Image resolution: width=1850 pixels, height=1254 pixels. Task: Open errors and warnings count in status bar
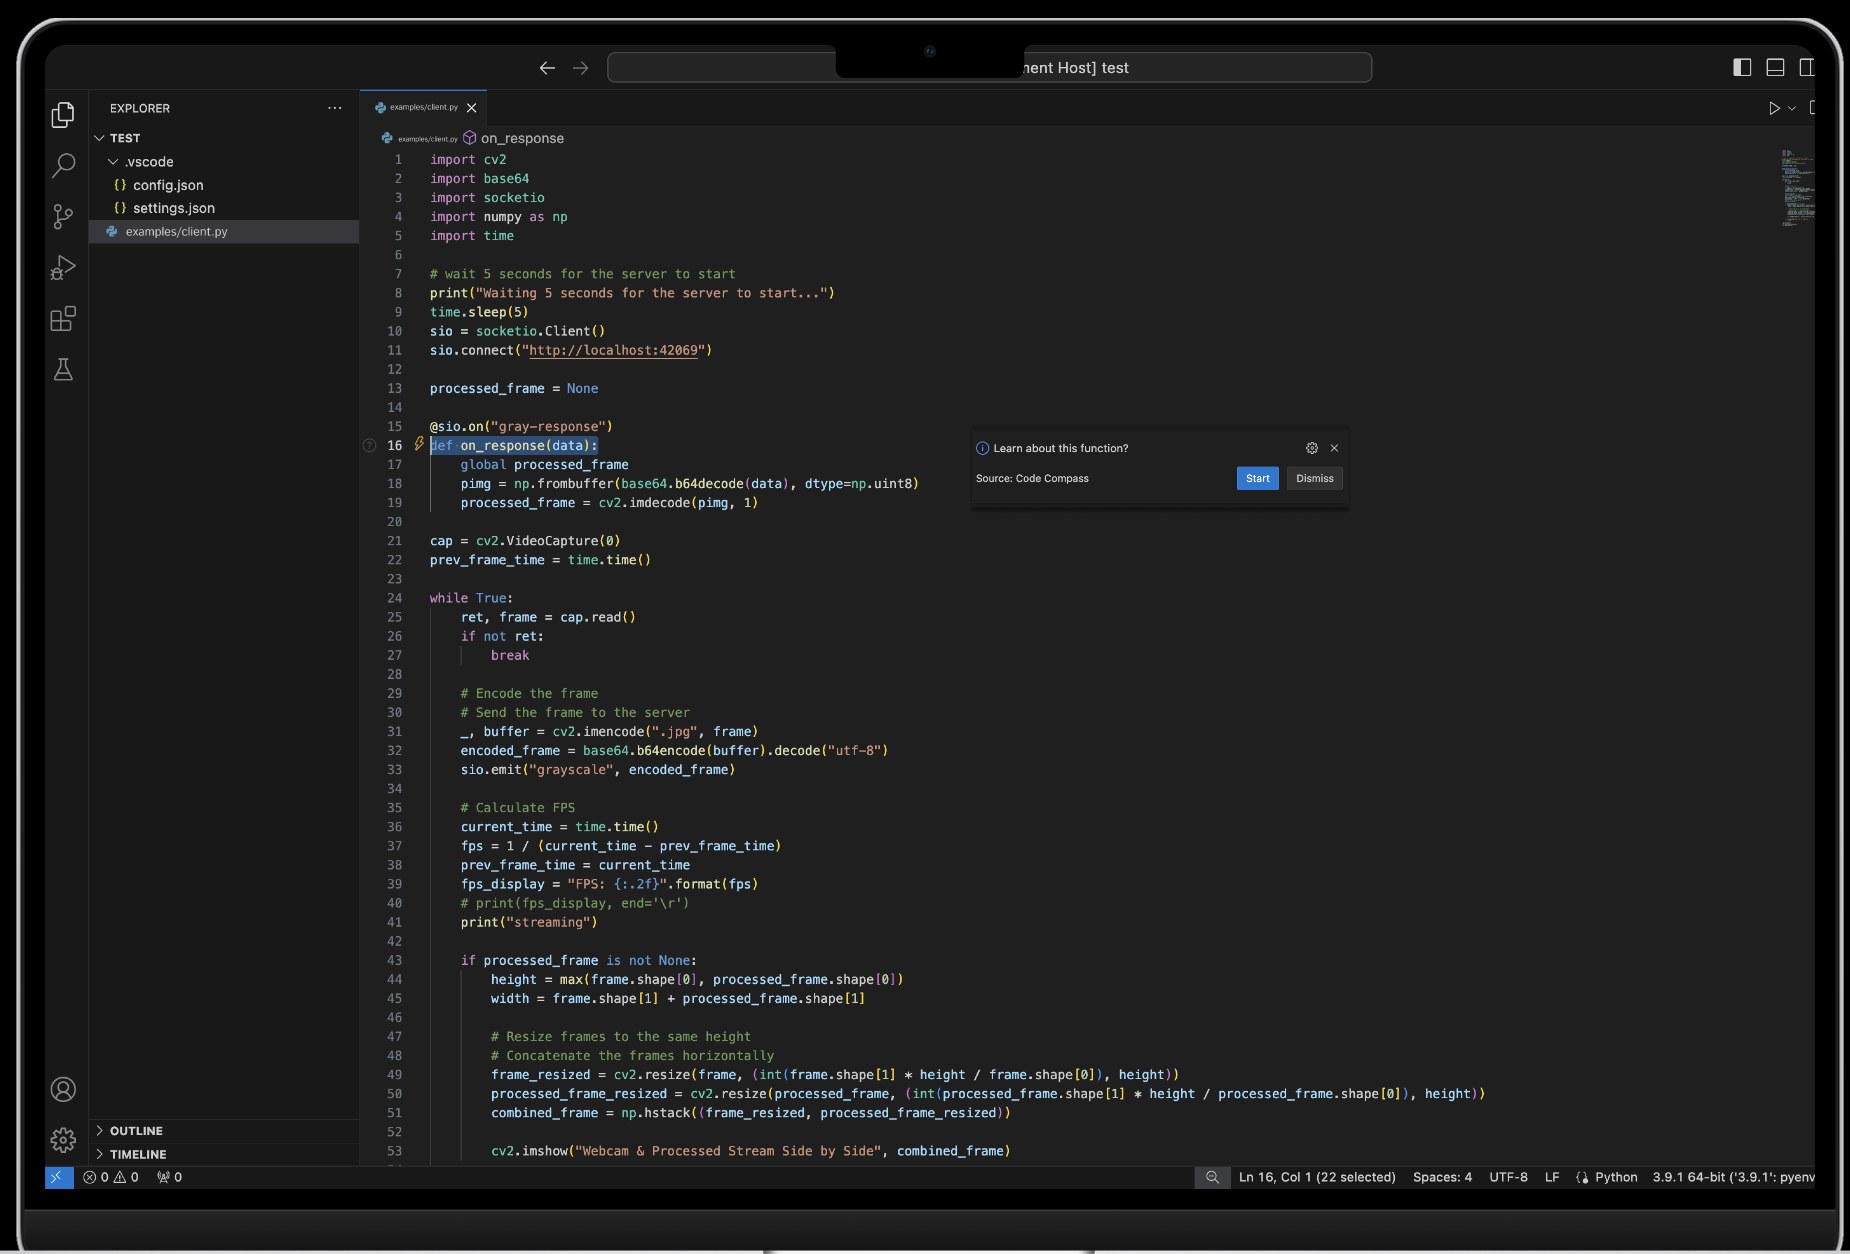pos(111,1177)
